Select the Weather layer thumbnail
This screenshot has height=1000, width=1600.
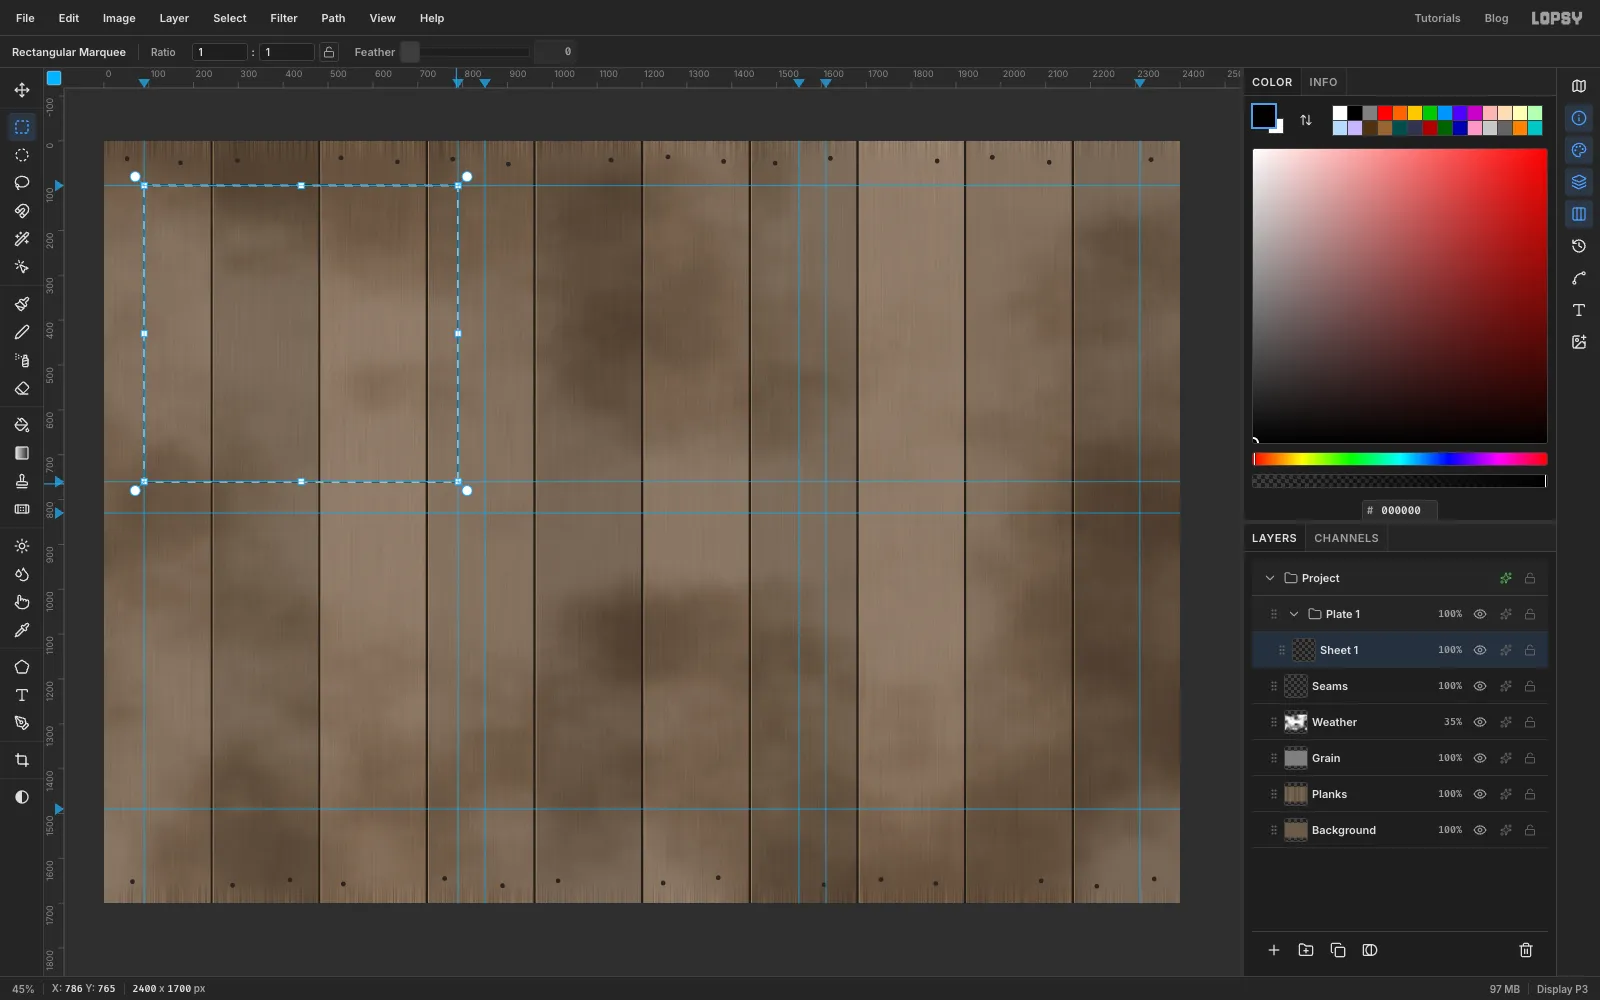tap(1296, 722)
